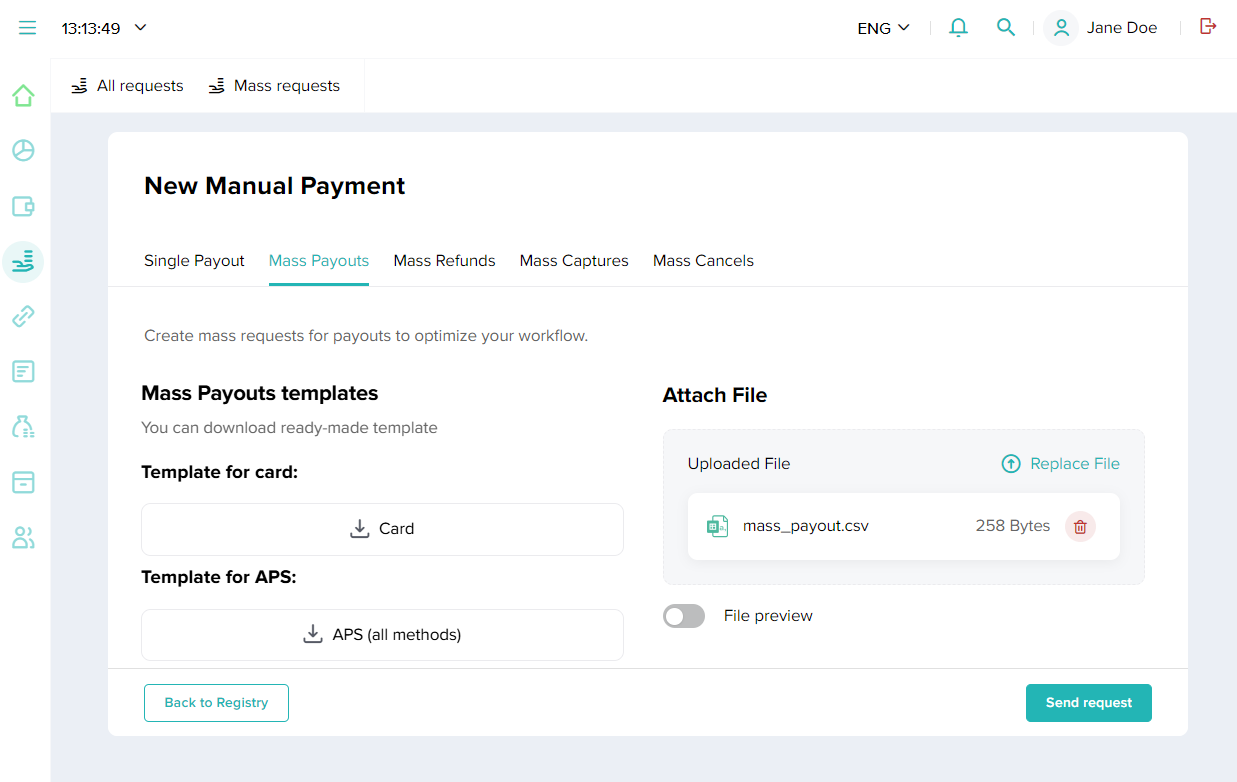Click the Replace File link
This screenshot has width=1237, height=782.
point(1061,464)
